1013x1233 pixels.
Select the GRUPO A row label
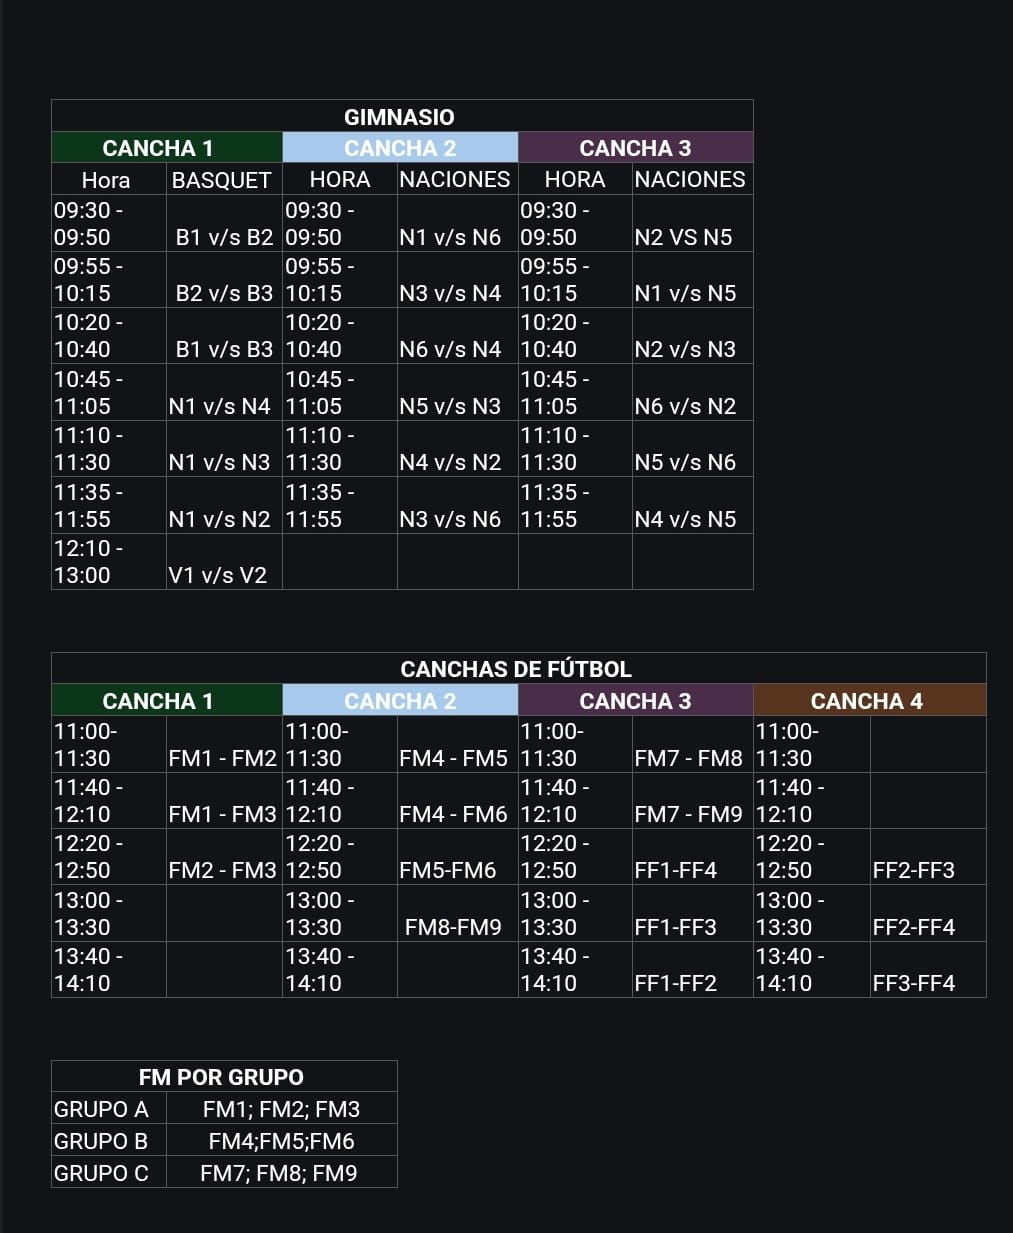pos(101,1109)
